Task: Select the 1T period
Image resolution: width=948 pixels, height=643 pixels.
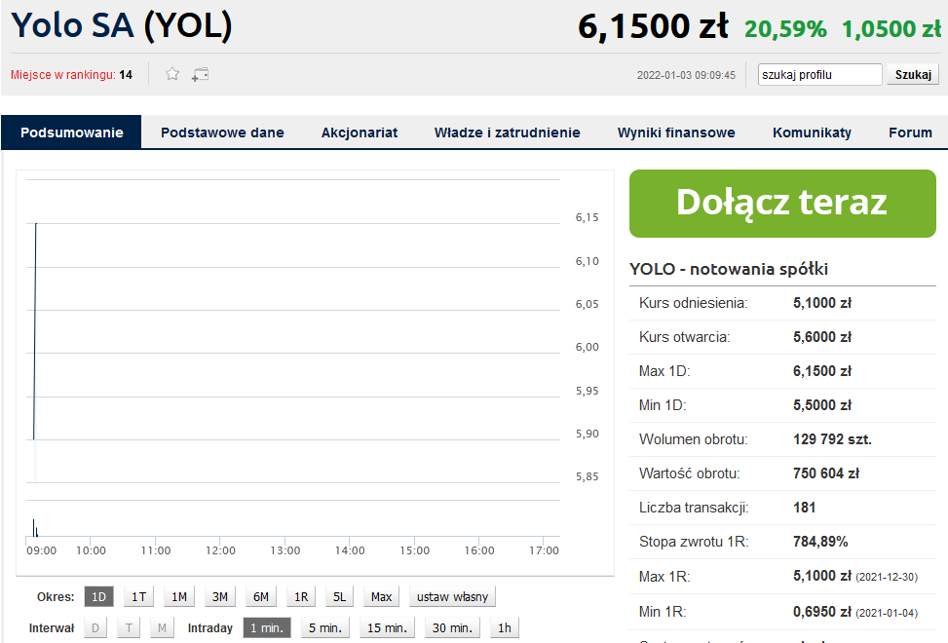Action: (139, 596)
